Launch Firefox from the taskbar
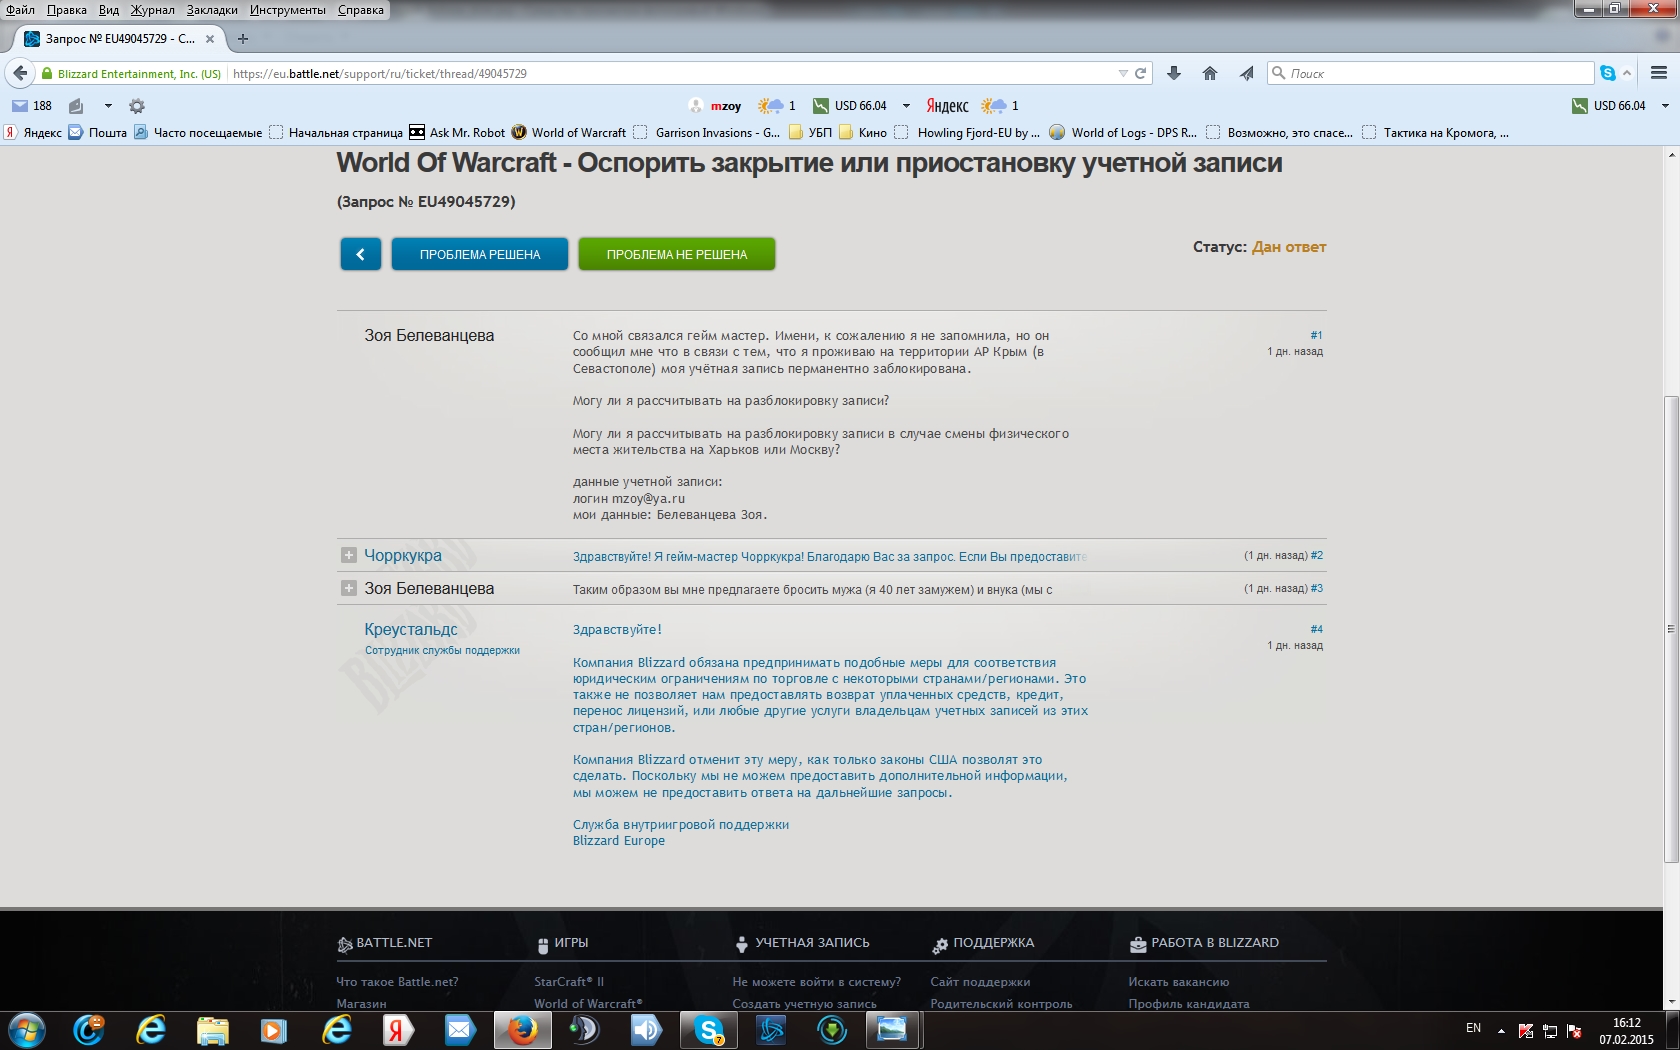1680x1050 pixels. click(522, 1029)
